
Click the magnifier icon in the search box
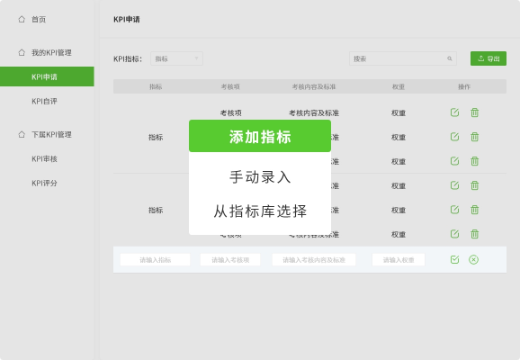449,59
